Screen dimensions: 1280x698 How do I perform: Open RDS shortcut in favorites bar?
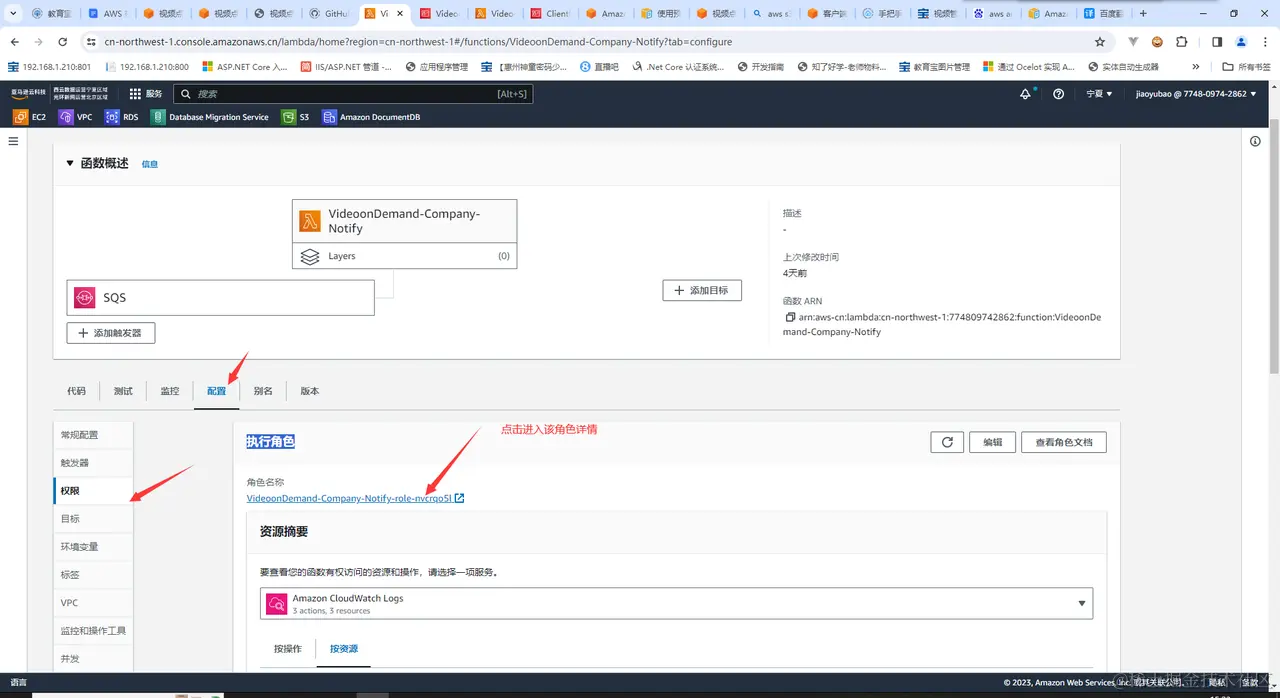pyautogui.click(x=122, y=117)
